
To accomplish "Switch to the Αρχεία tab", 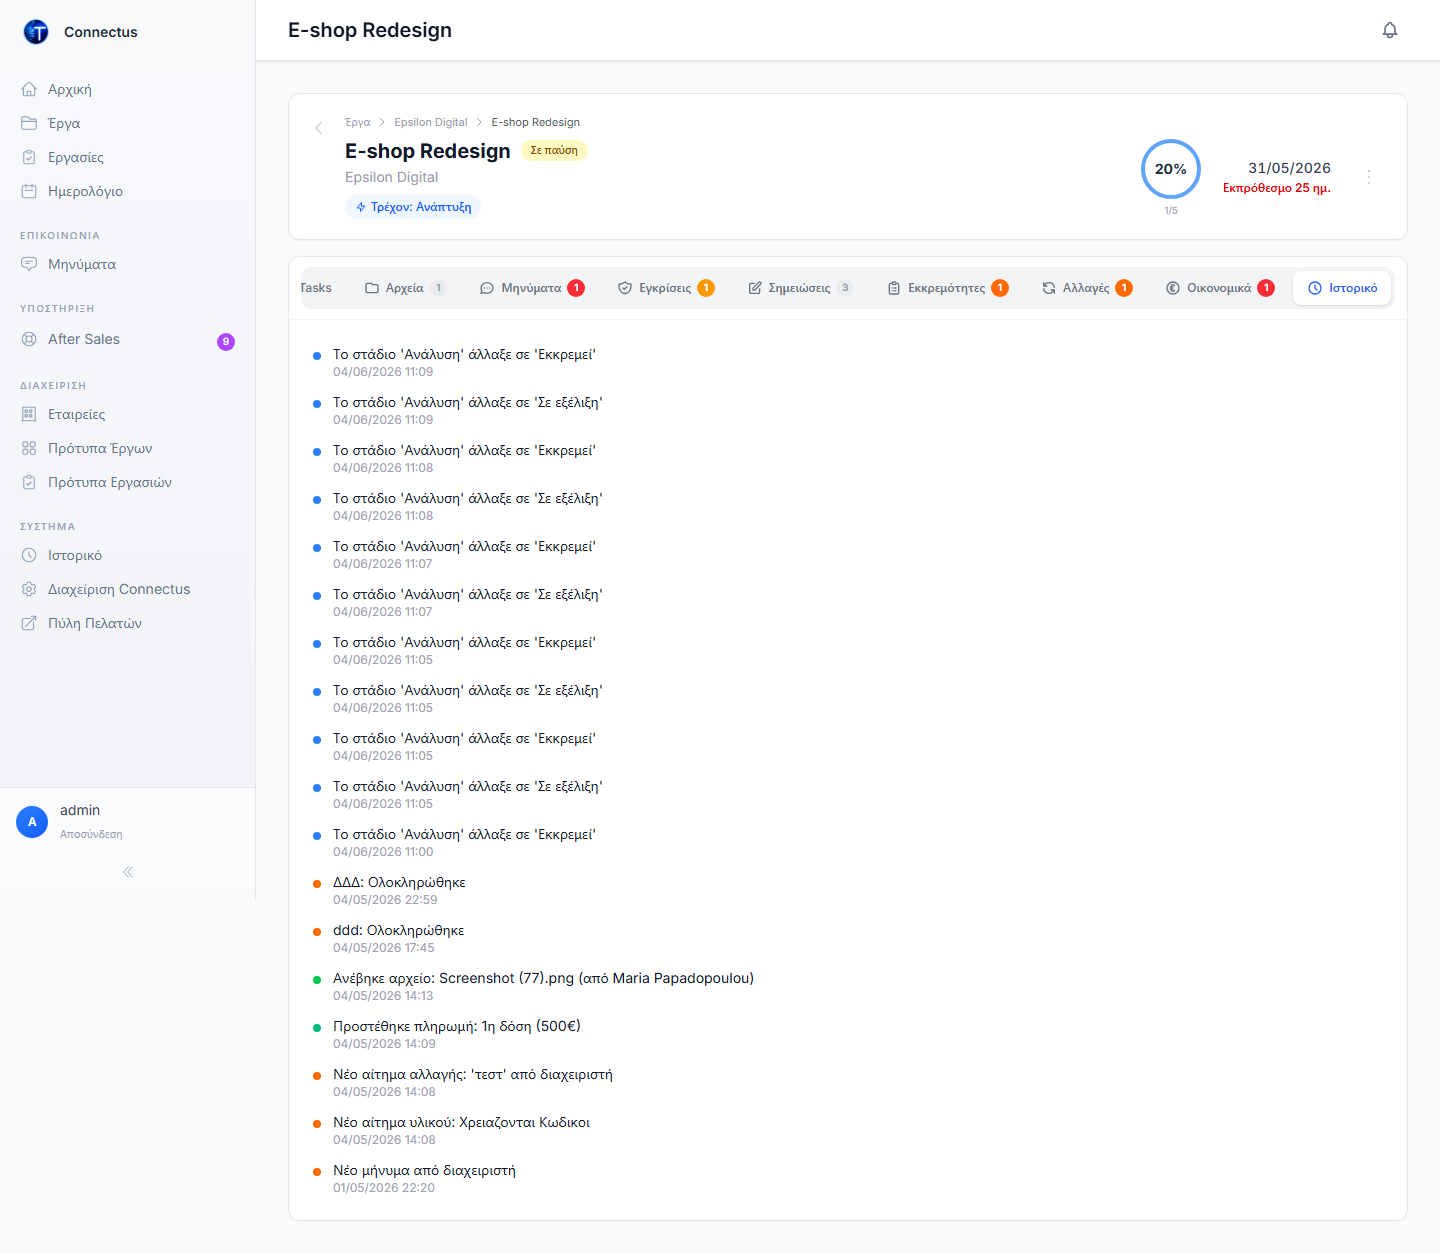I will [405, 288].
